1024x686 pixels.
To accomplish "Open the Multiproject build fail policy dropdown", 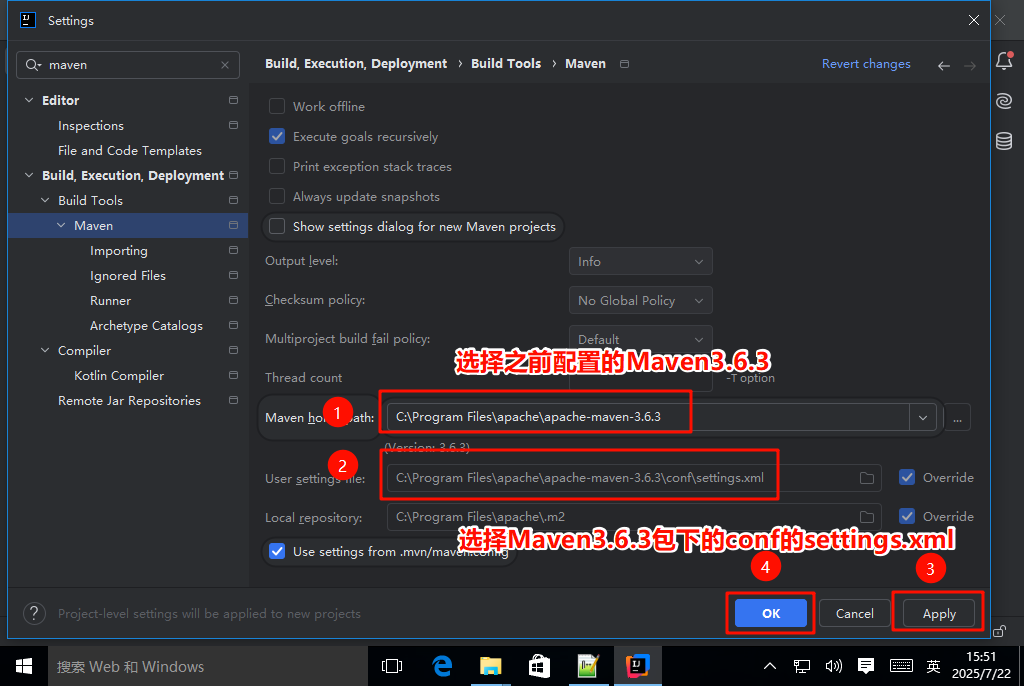I will (641, 339).
